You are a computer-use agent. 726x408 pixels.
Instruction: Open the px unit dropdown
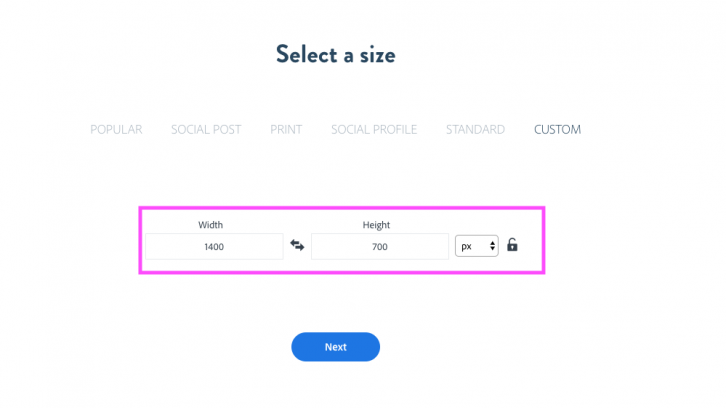pos(476,246)
